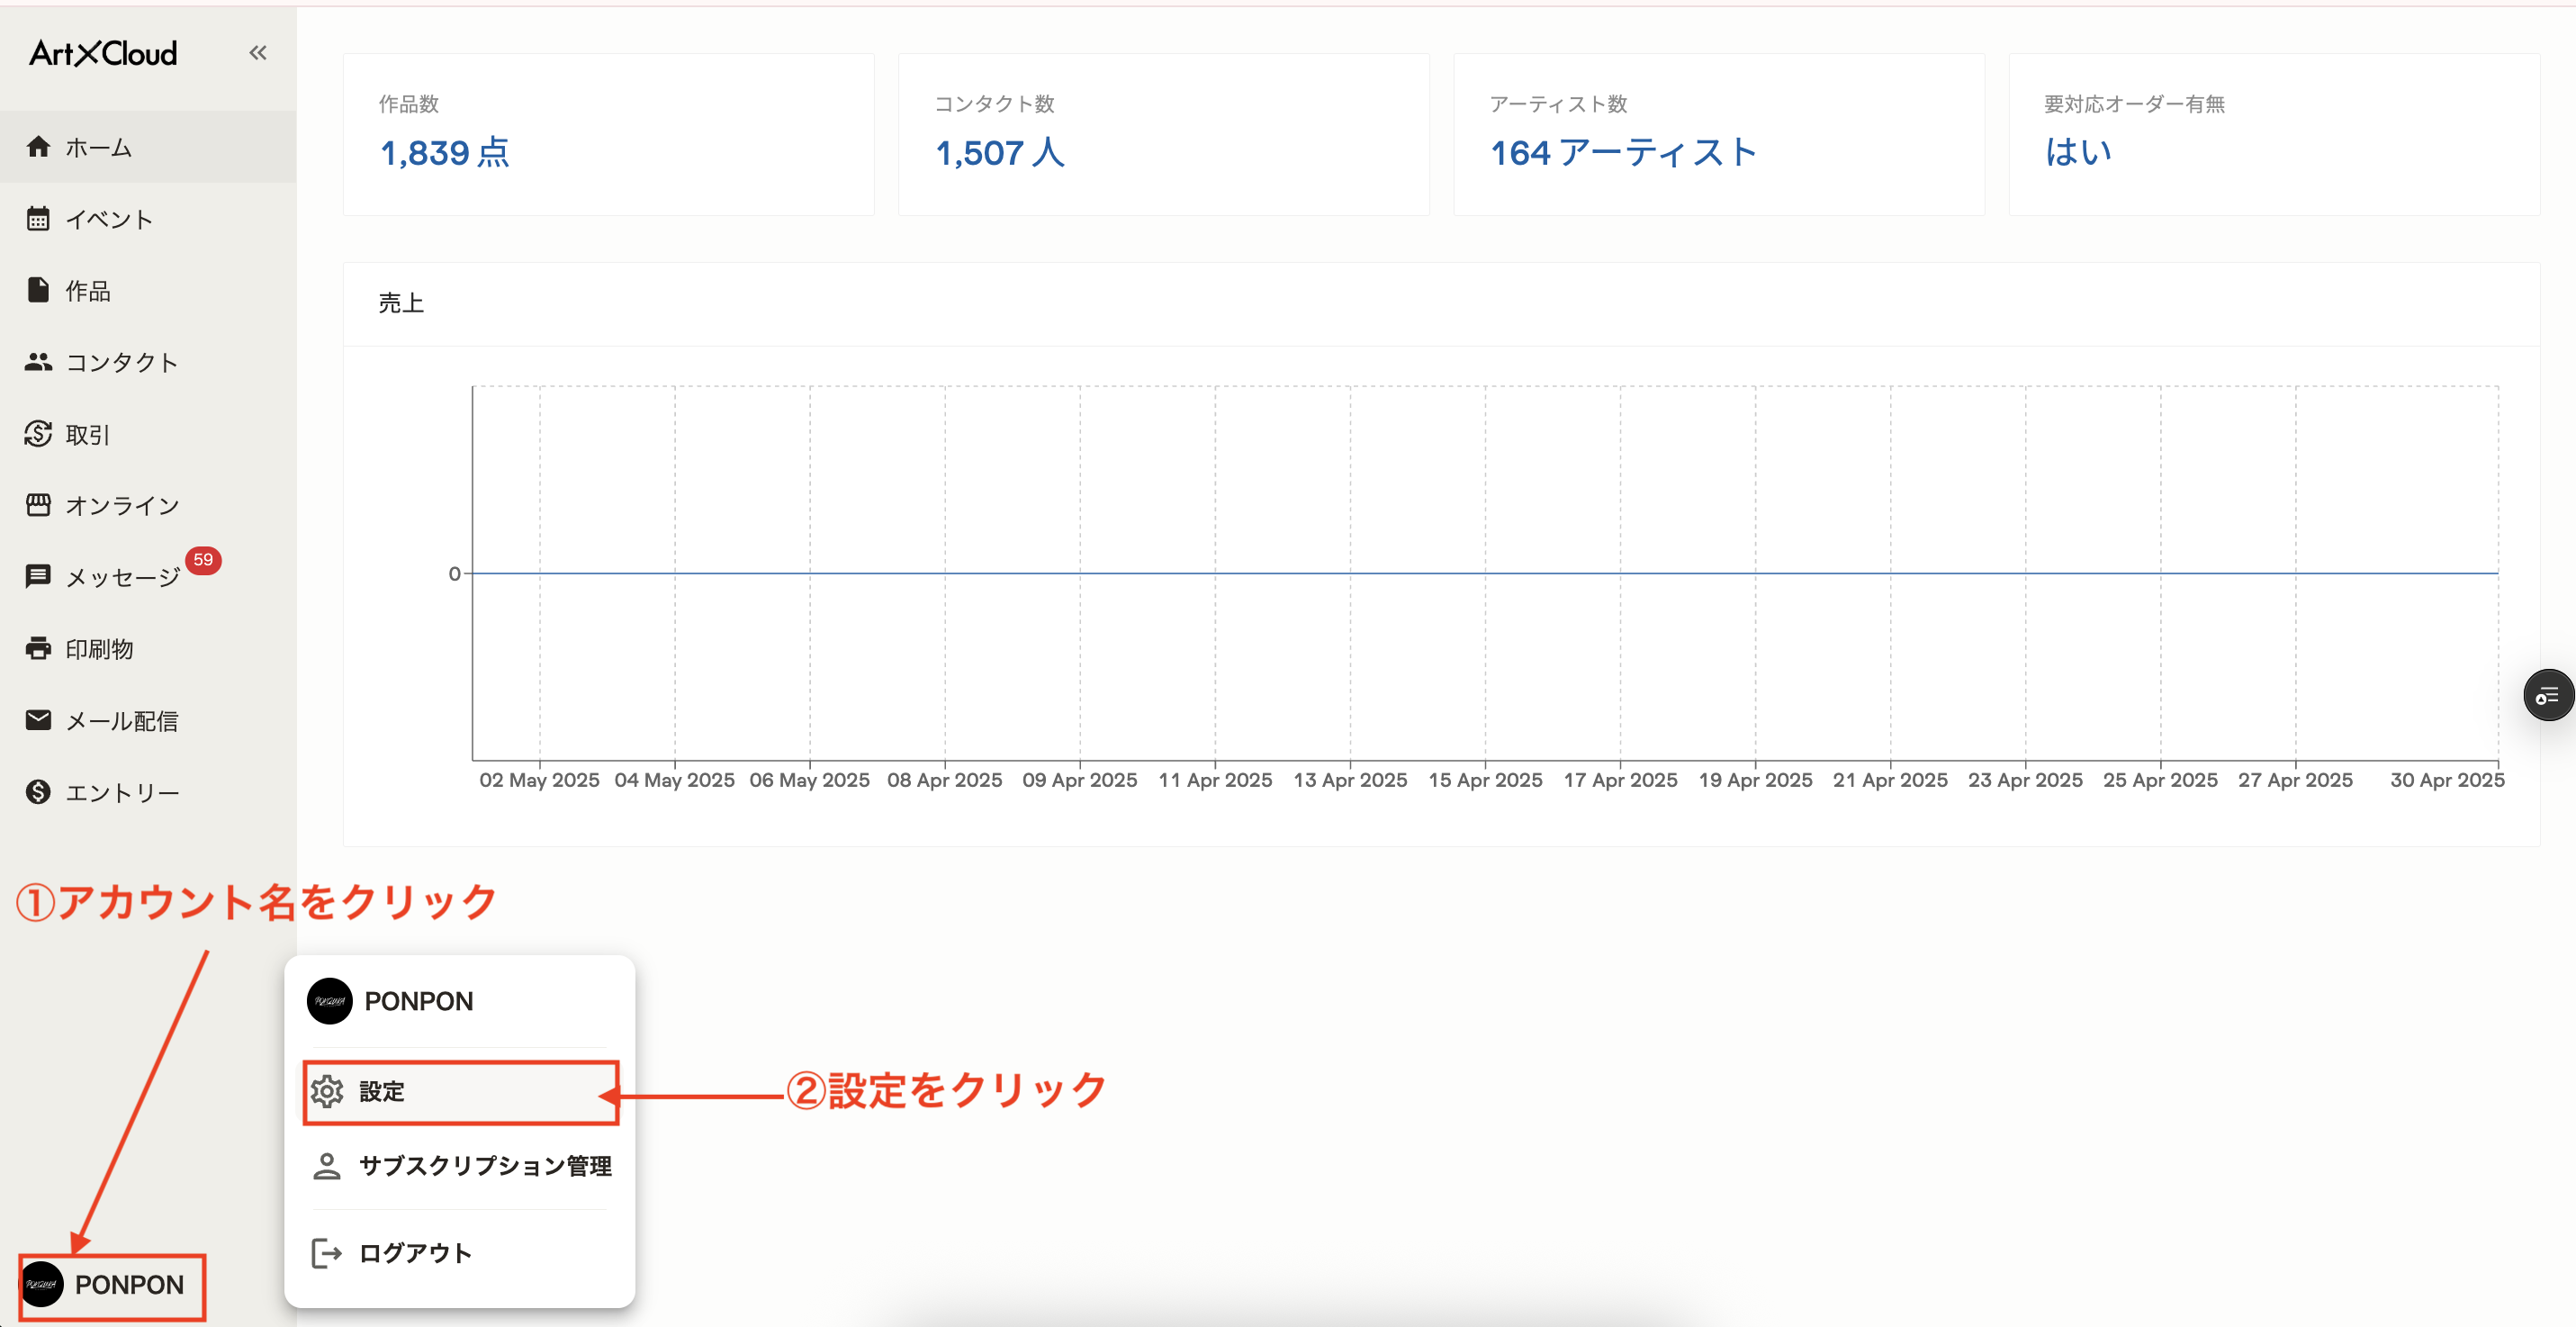Click the 02 May 2025 axis label
This screenshot has height=1327, width=2576.
tap(539, 780)
